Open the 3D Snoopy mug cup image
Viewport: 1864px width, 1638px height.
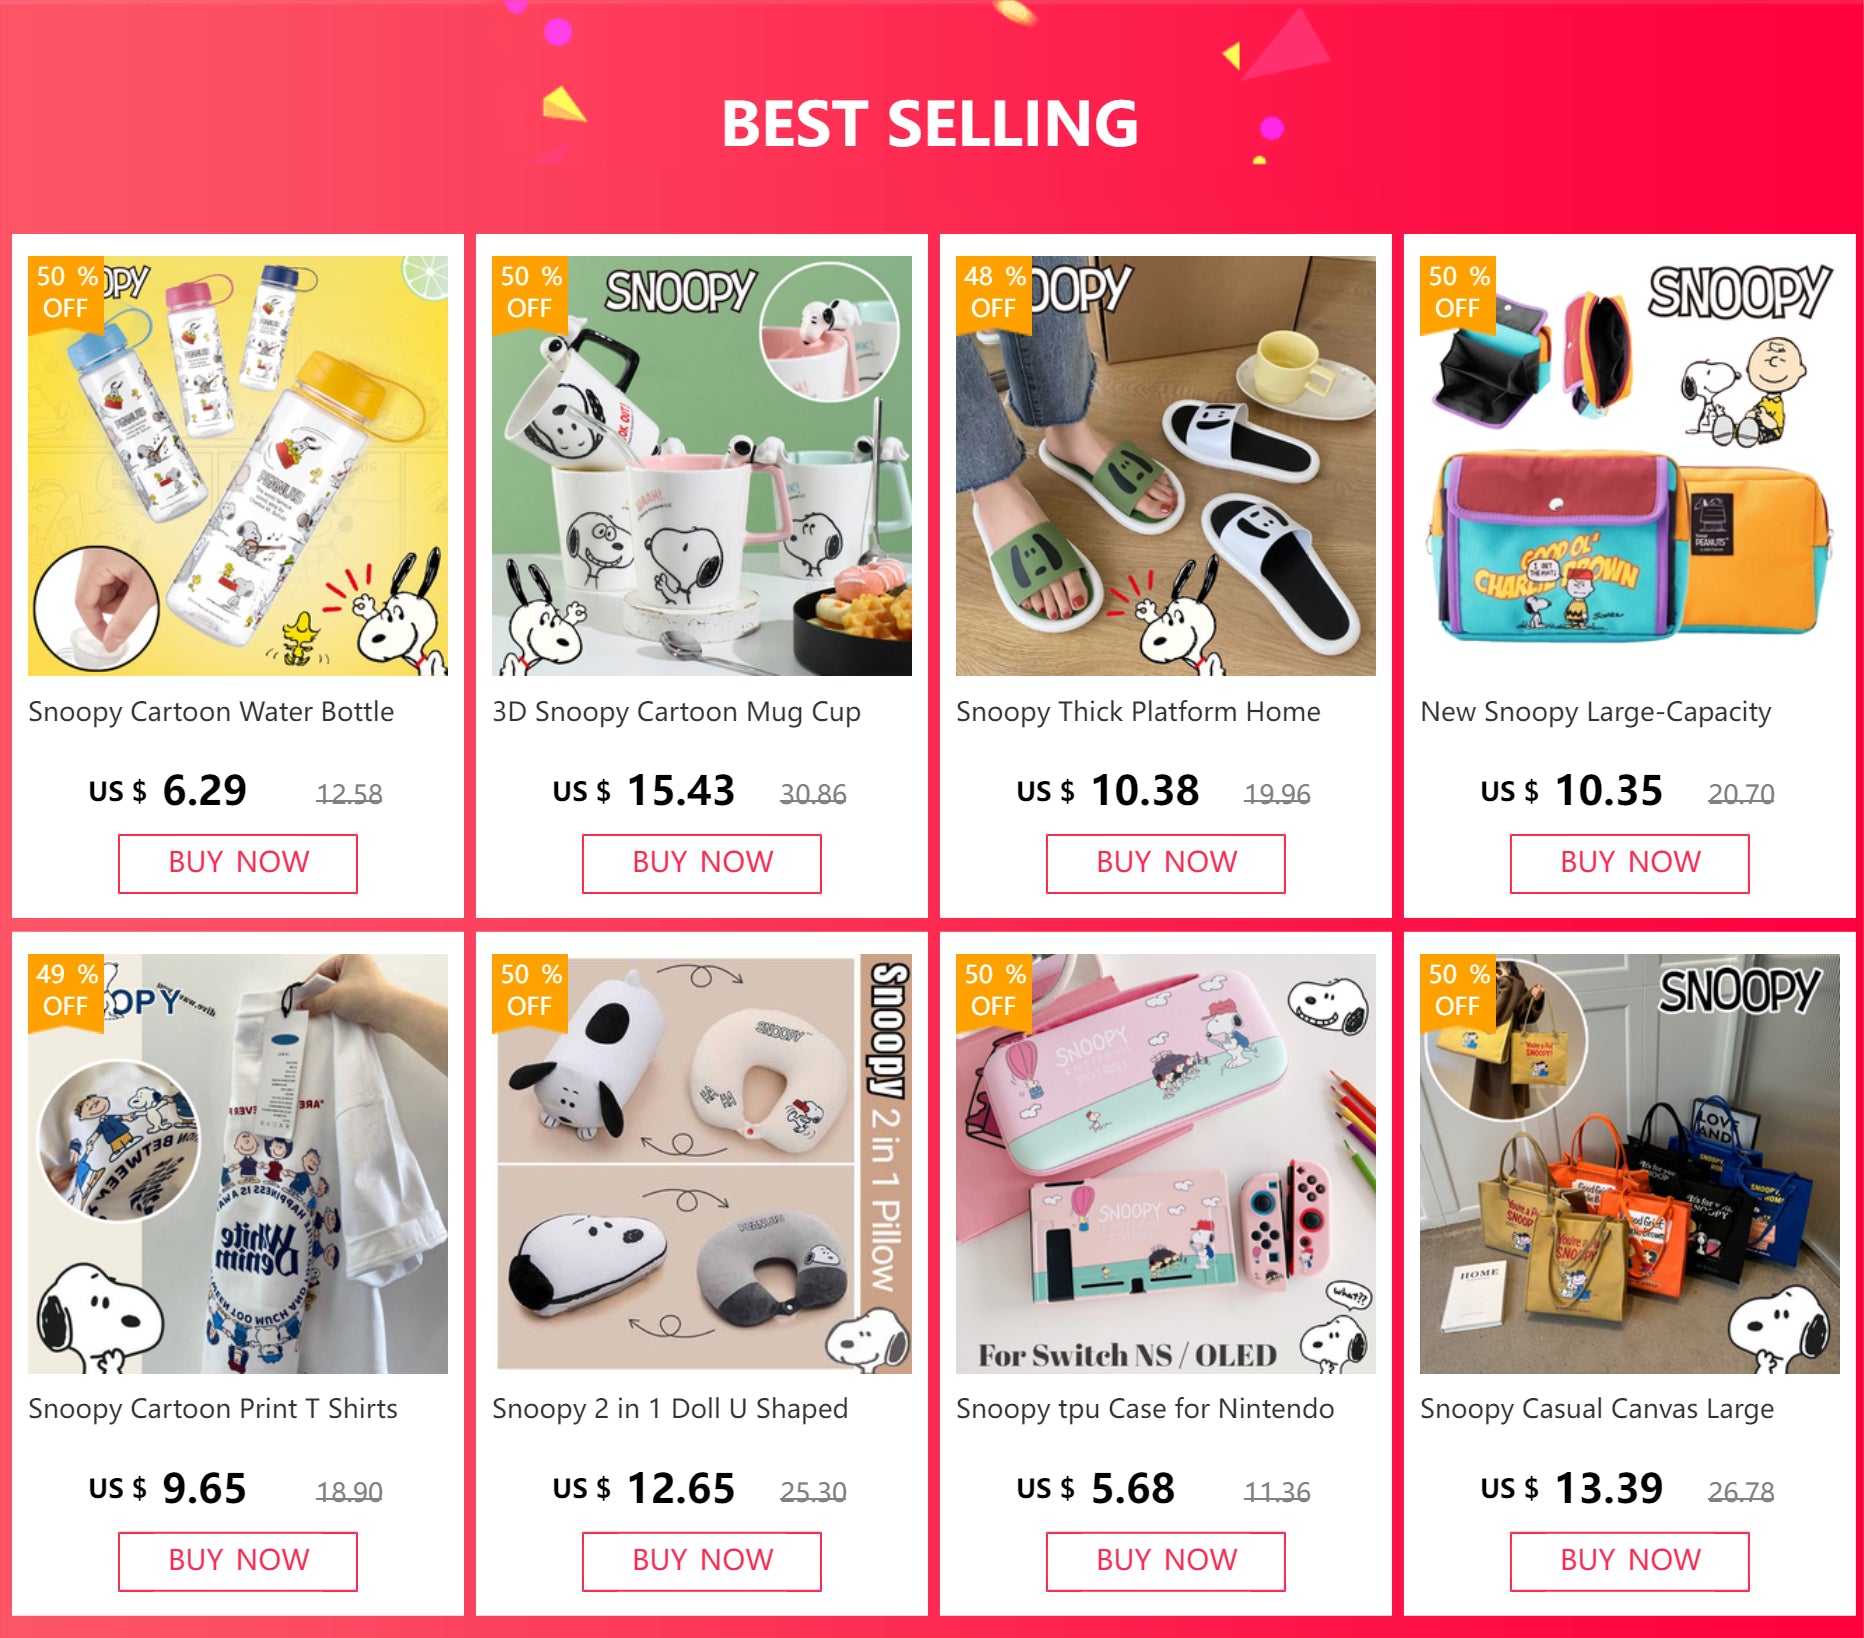tap(702, 466)
